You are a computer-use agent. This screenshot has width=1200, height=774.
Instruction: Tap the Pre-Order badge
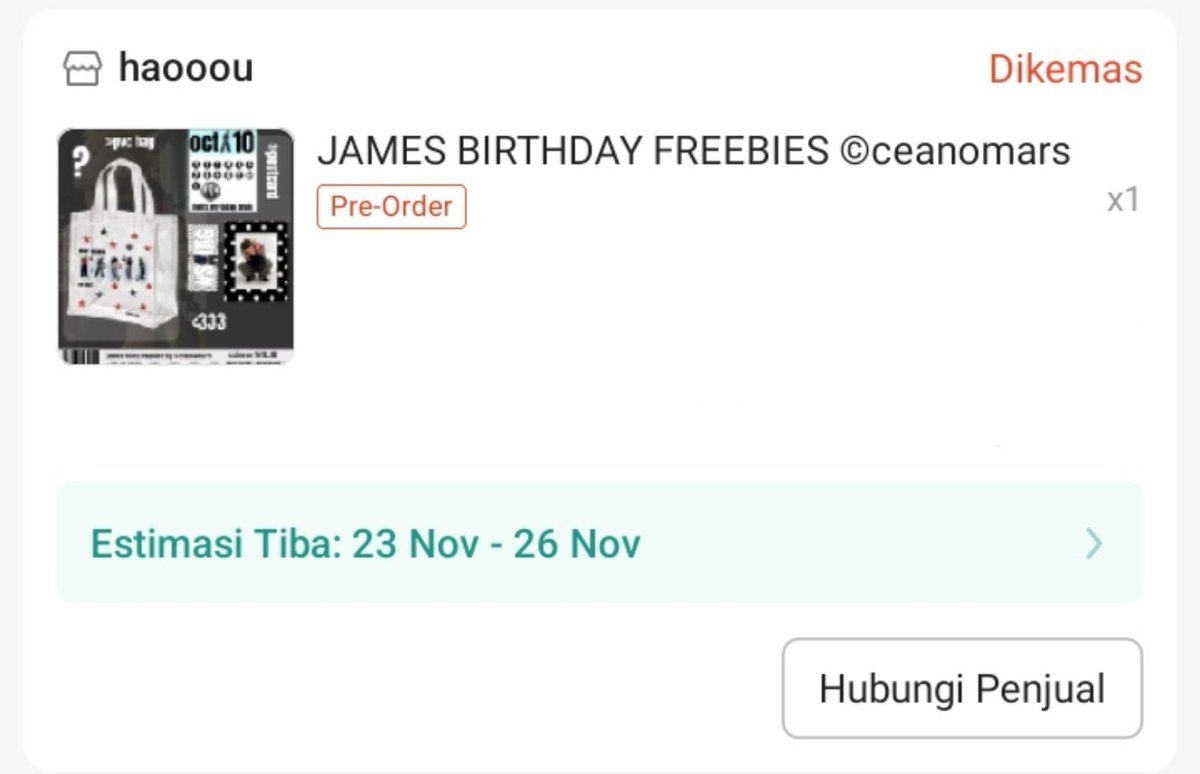tap(391, 207)
